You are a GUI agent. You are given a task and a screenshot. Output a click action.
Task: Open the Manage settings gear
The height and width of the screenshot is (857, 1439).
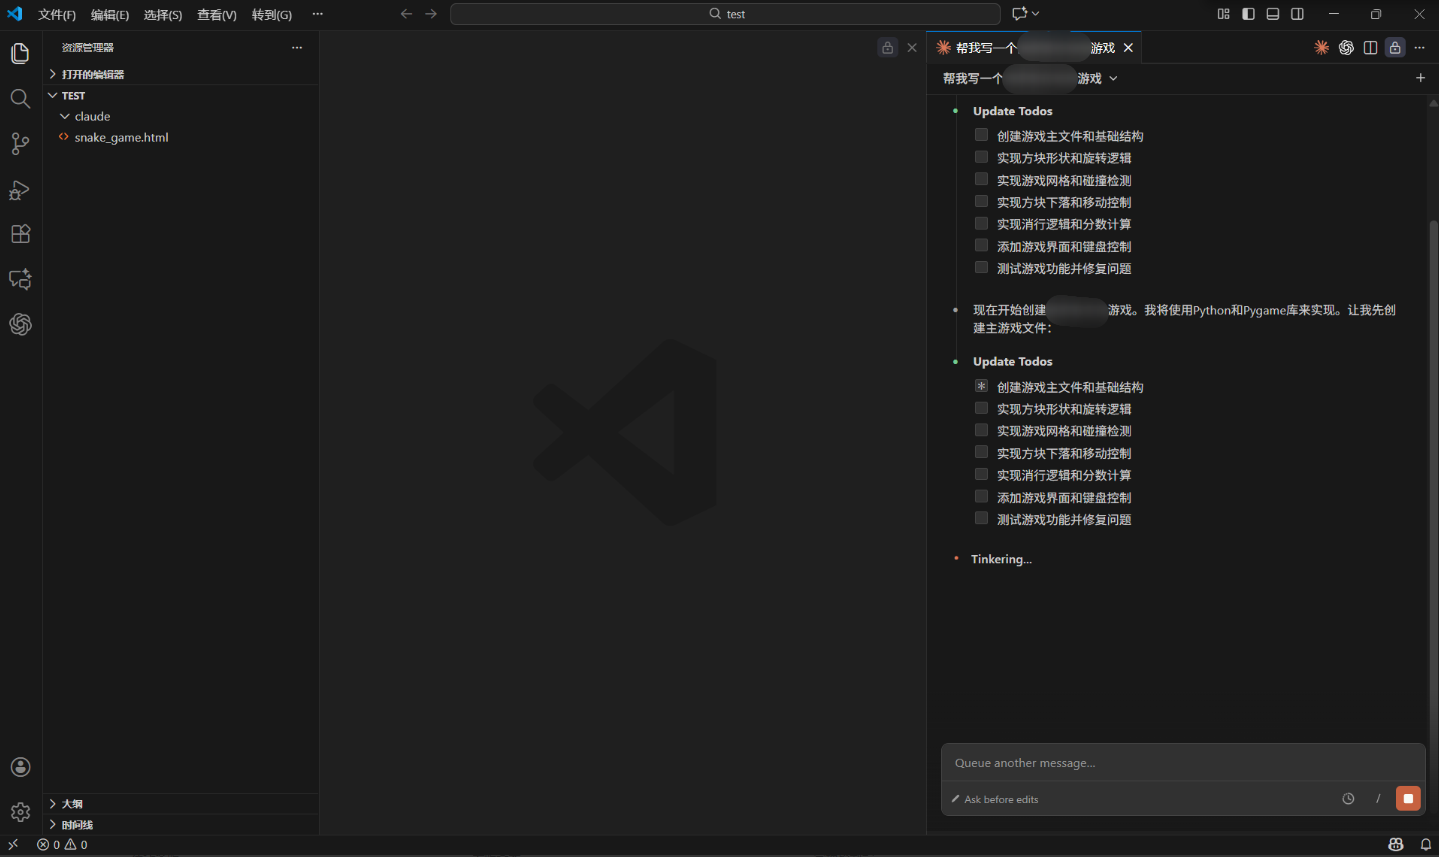(x=20, y=812)
